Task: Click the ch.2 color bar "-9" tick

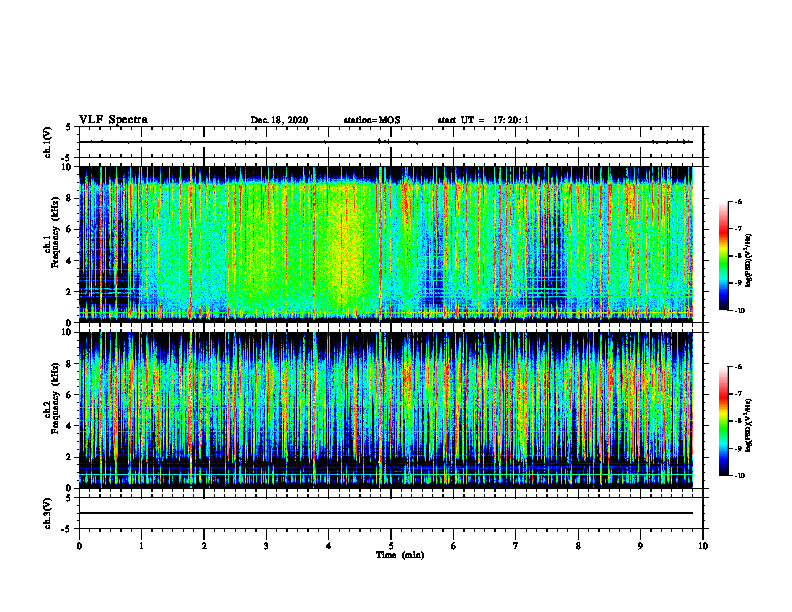Action: coord(738,448)
